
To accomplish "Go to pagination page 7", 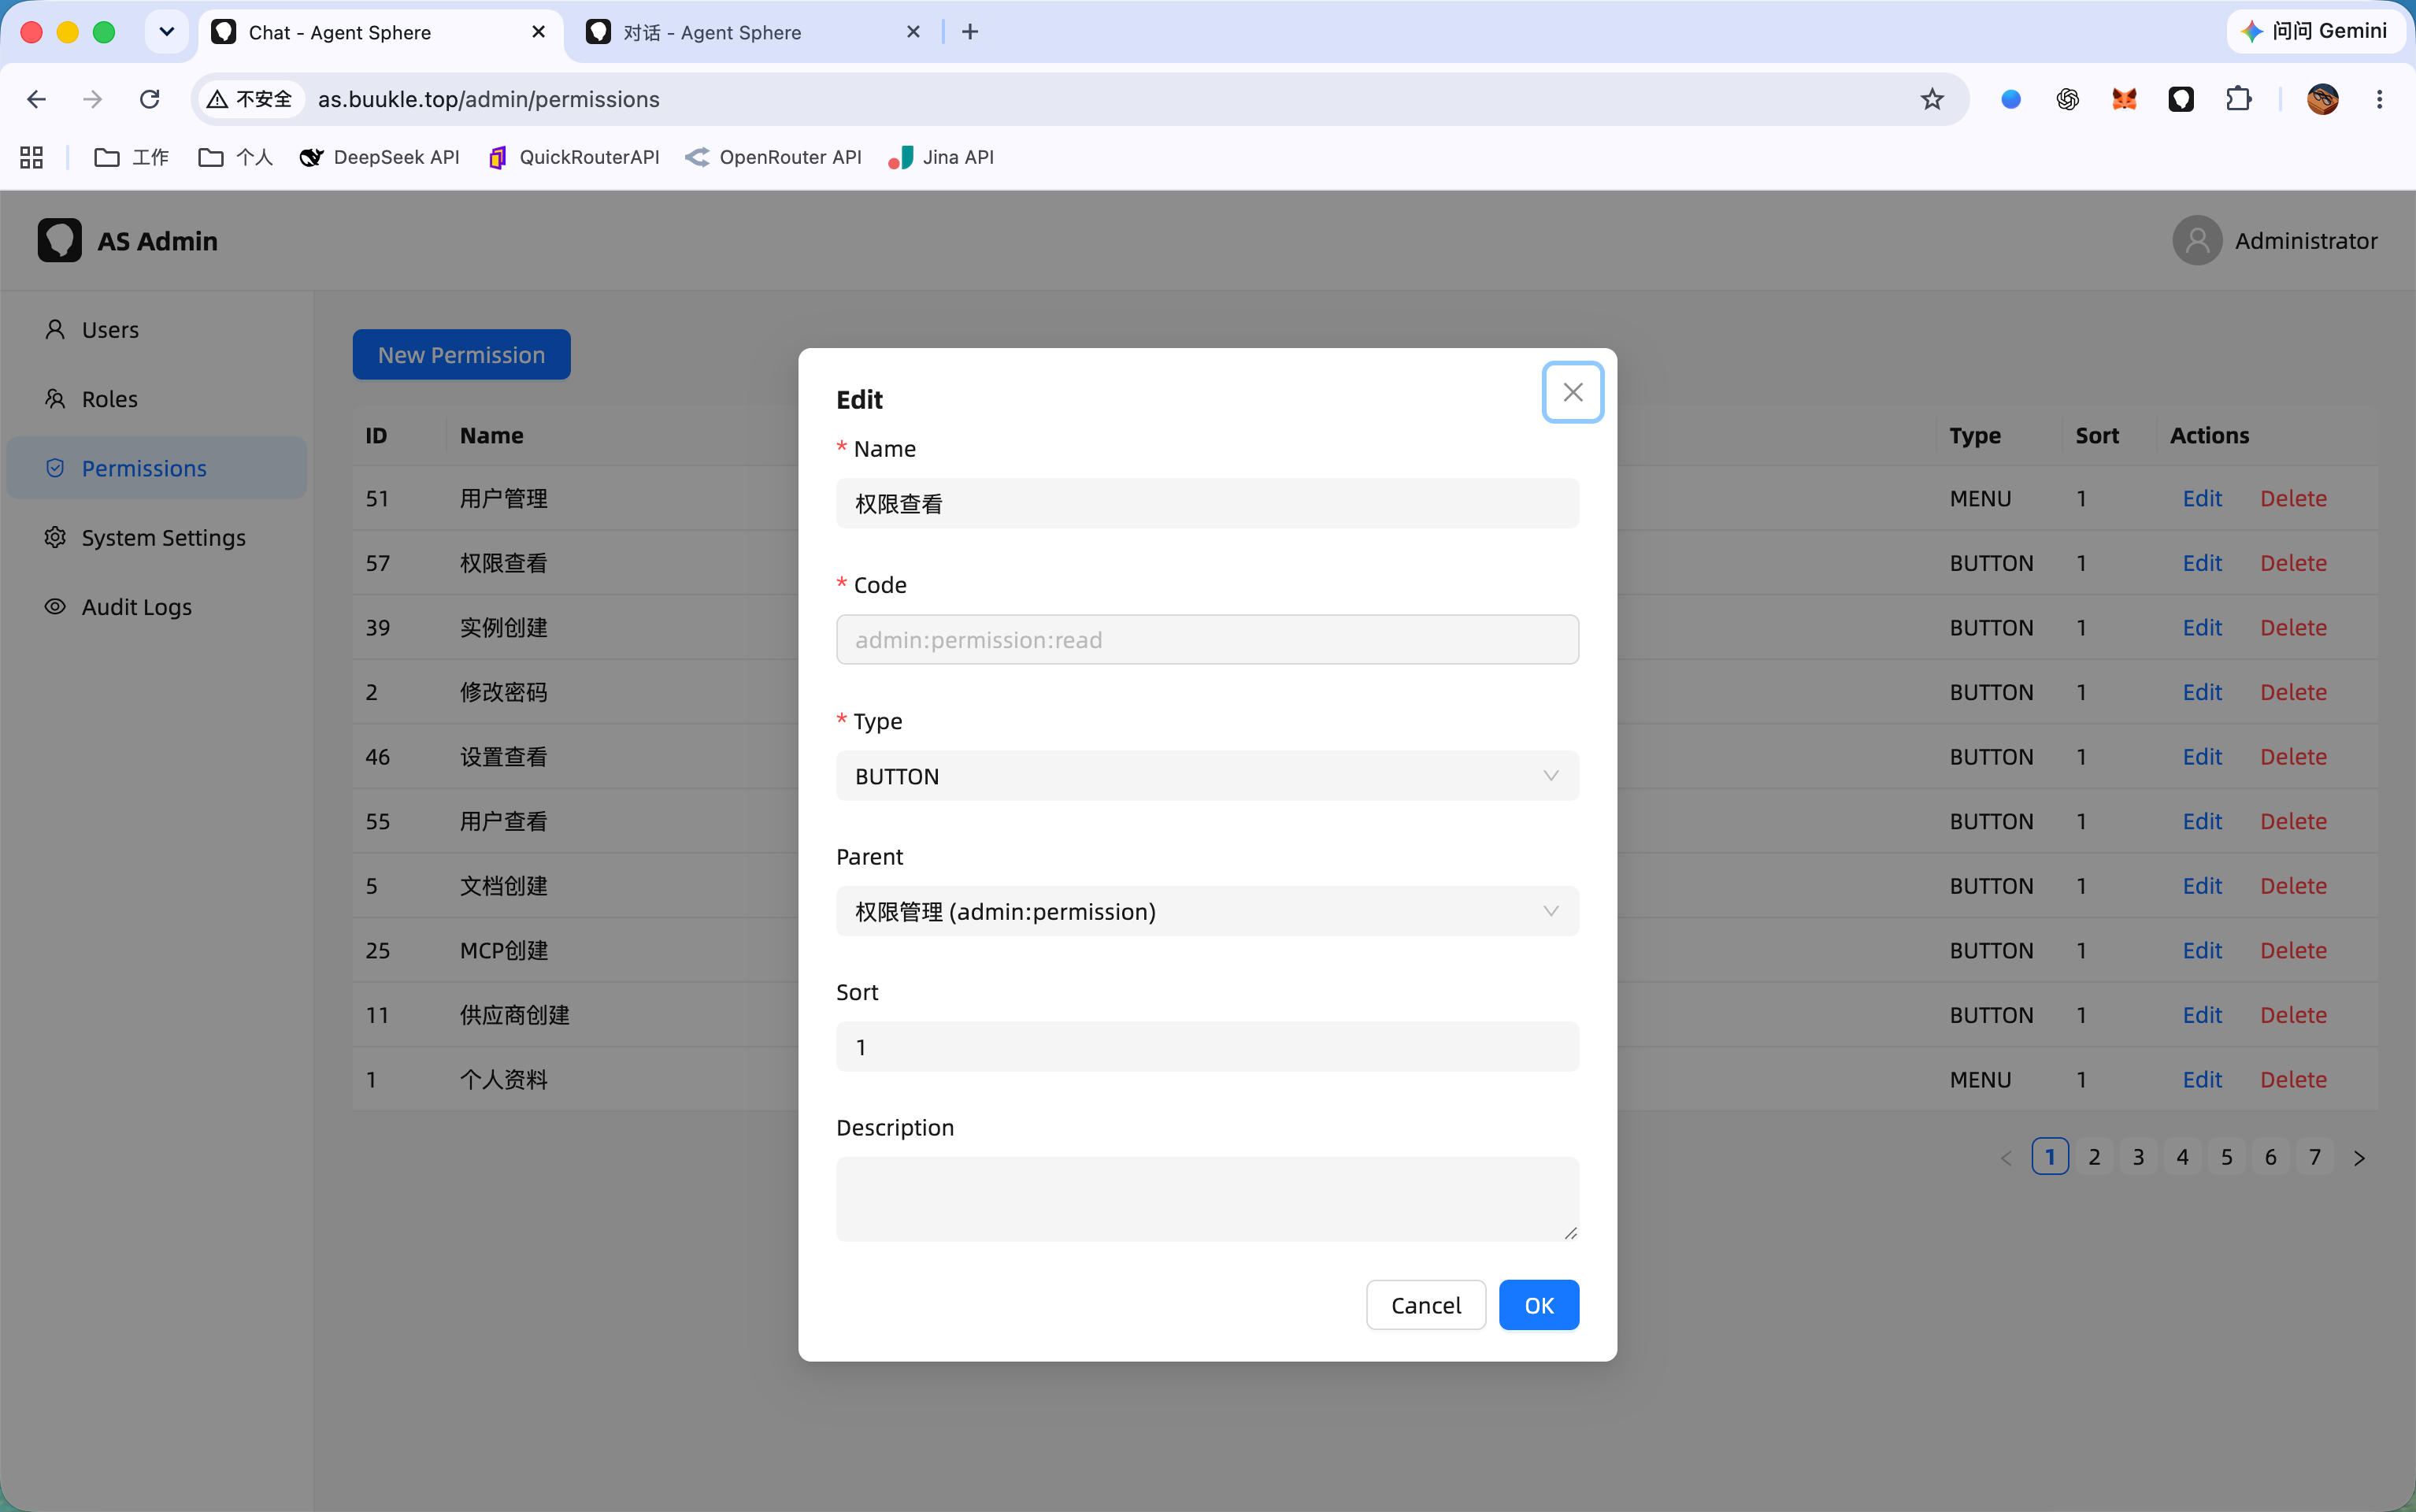I will click(2314, 1157).
